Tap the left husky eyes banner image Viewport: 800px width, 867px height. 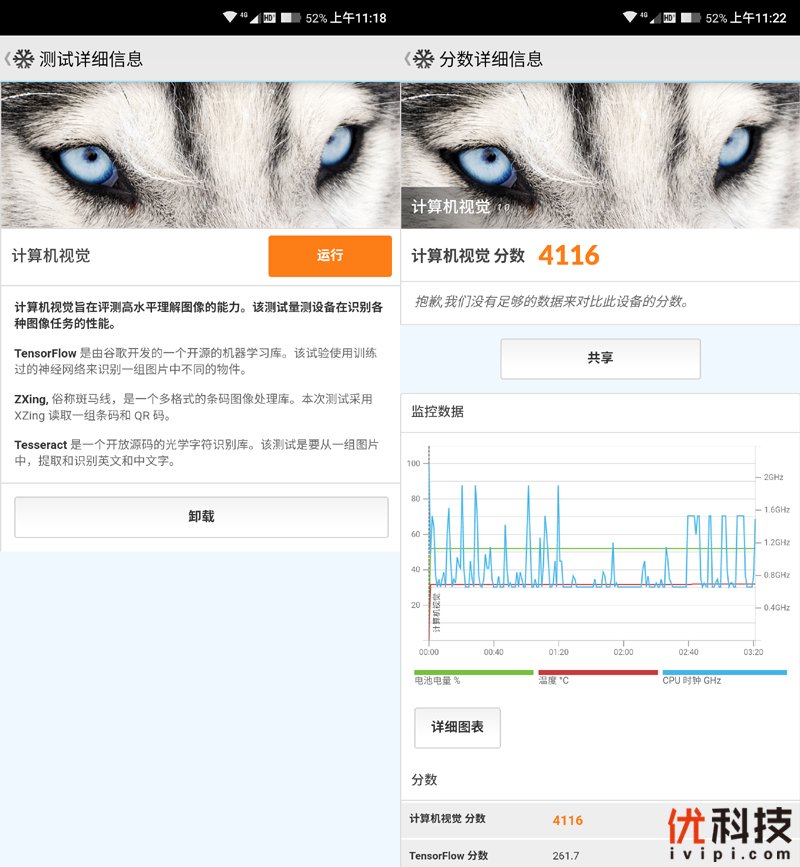200,155
